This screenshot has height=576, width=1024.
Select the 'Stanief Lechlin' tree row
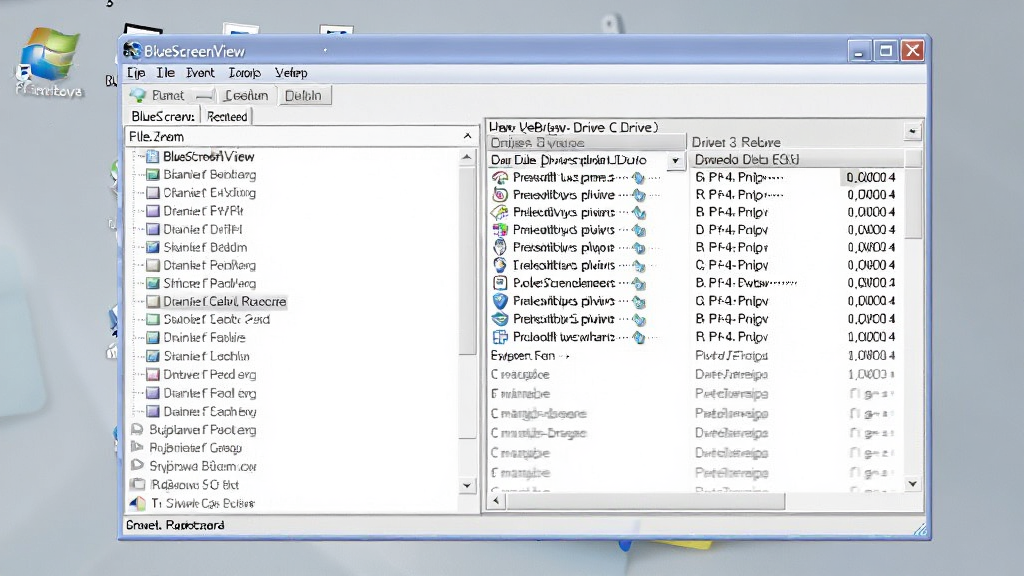click(206, 356)
